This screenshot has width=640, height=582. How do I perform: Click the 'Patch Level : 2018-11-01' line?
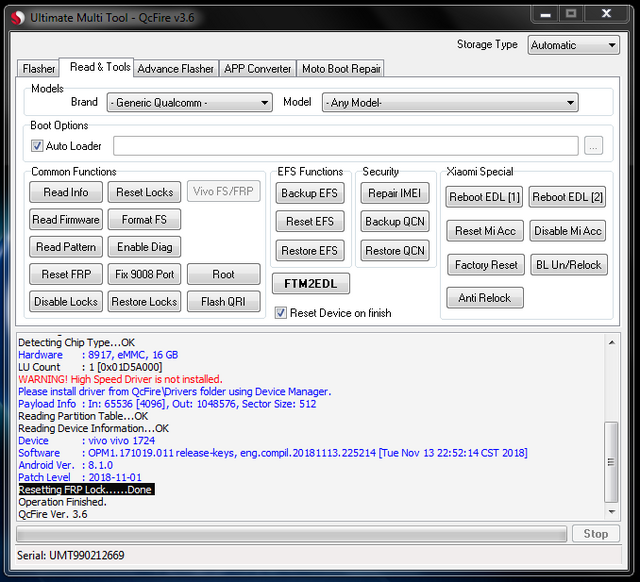point(80,477)
